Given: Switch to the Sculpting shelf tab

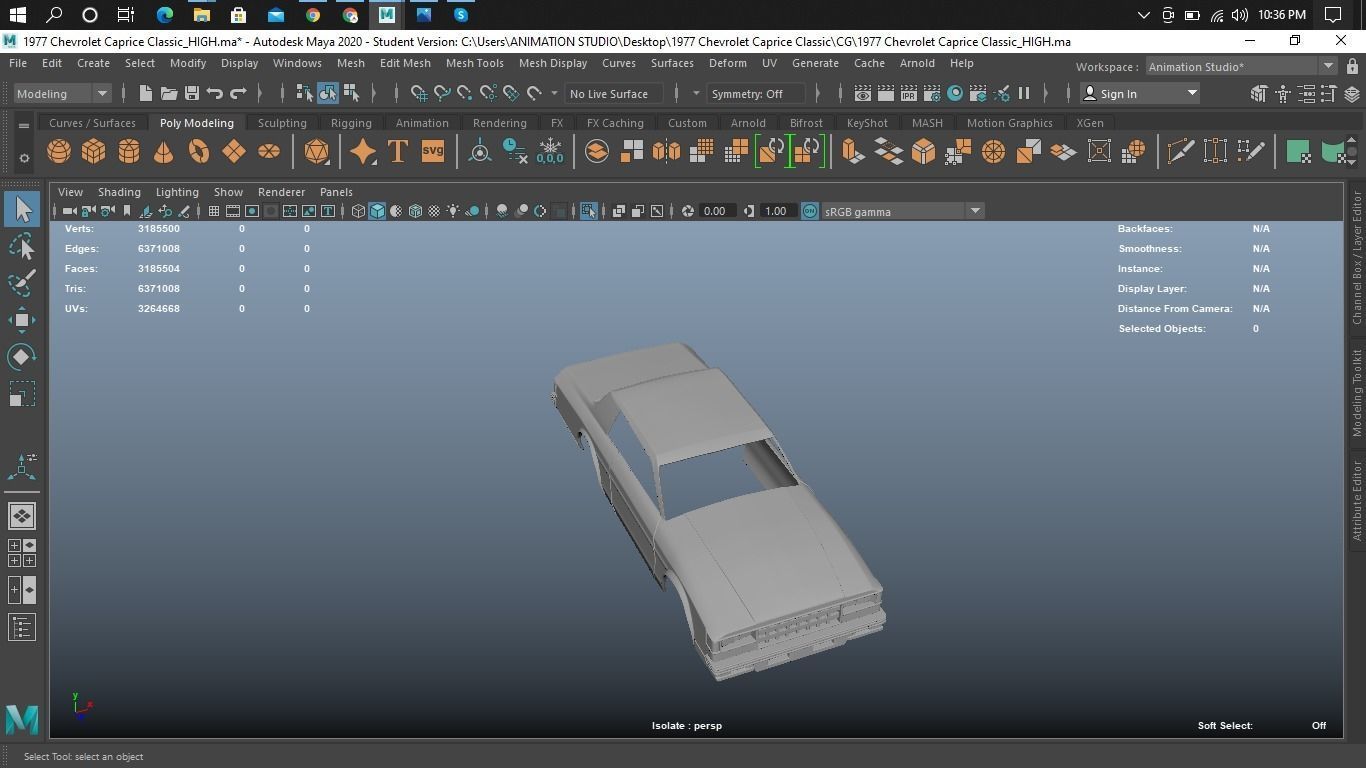Looking at the screenshot, I should 282,123.
